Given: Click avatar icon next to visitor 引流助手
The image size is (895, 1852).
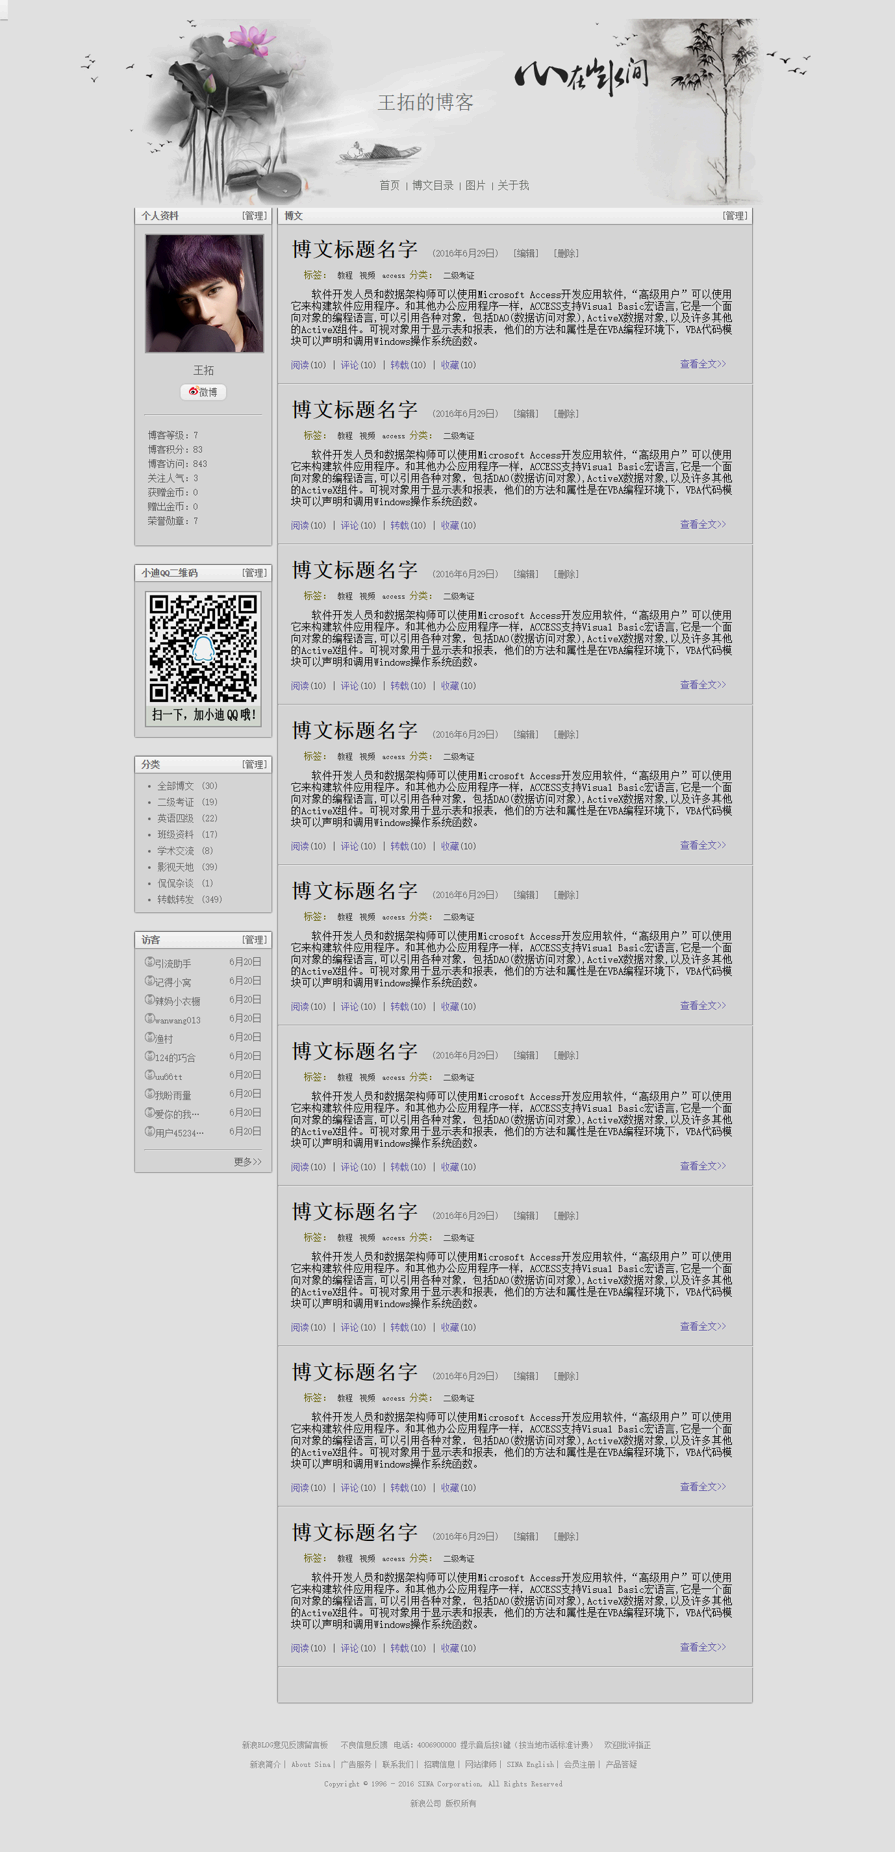Looking at the screenshot, I should pyautogui.click(x=150, y=962).
